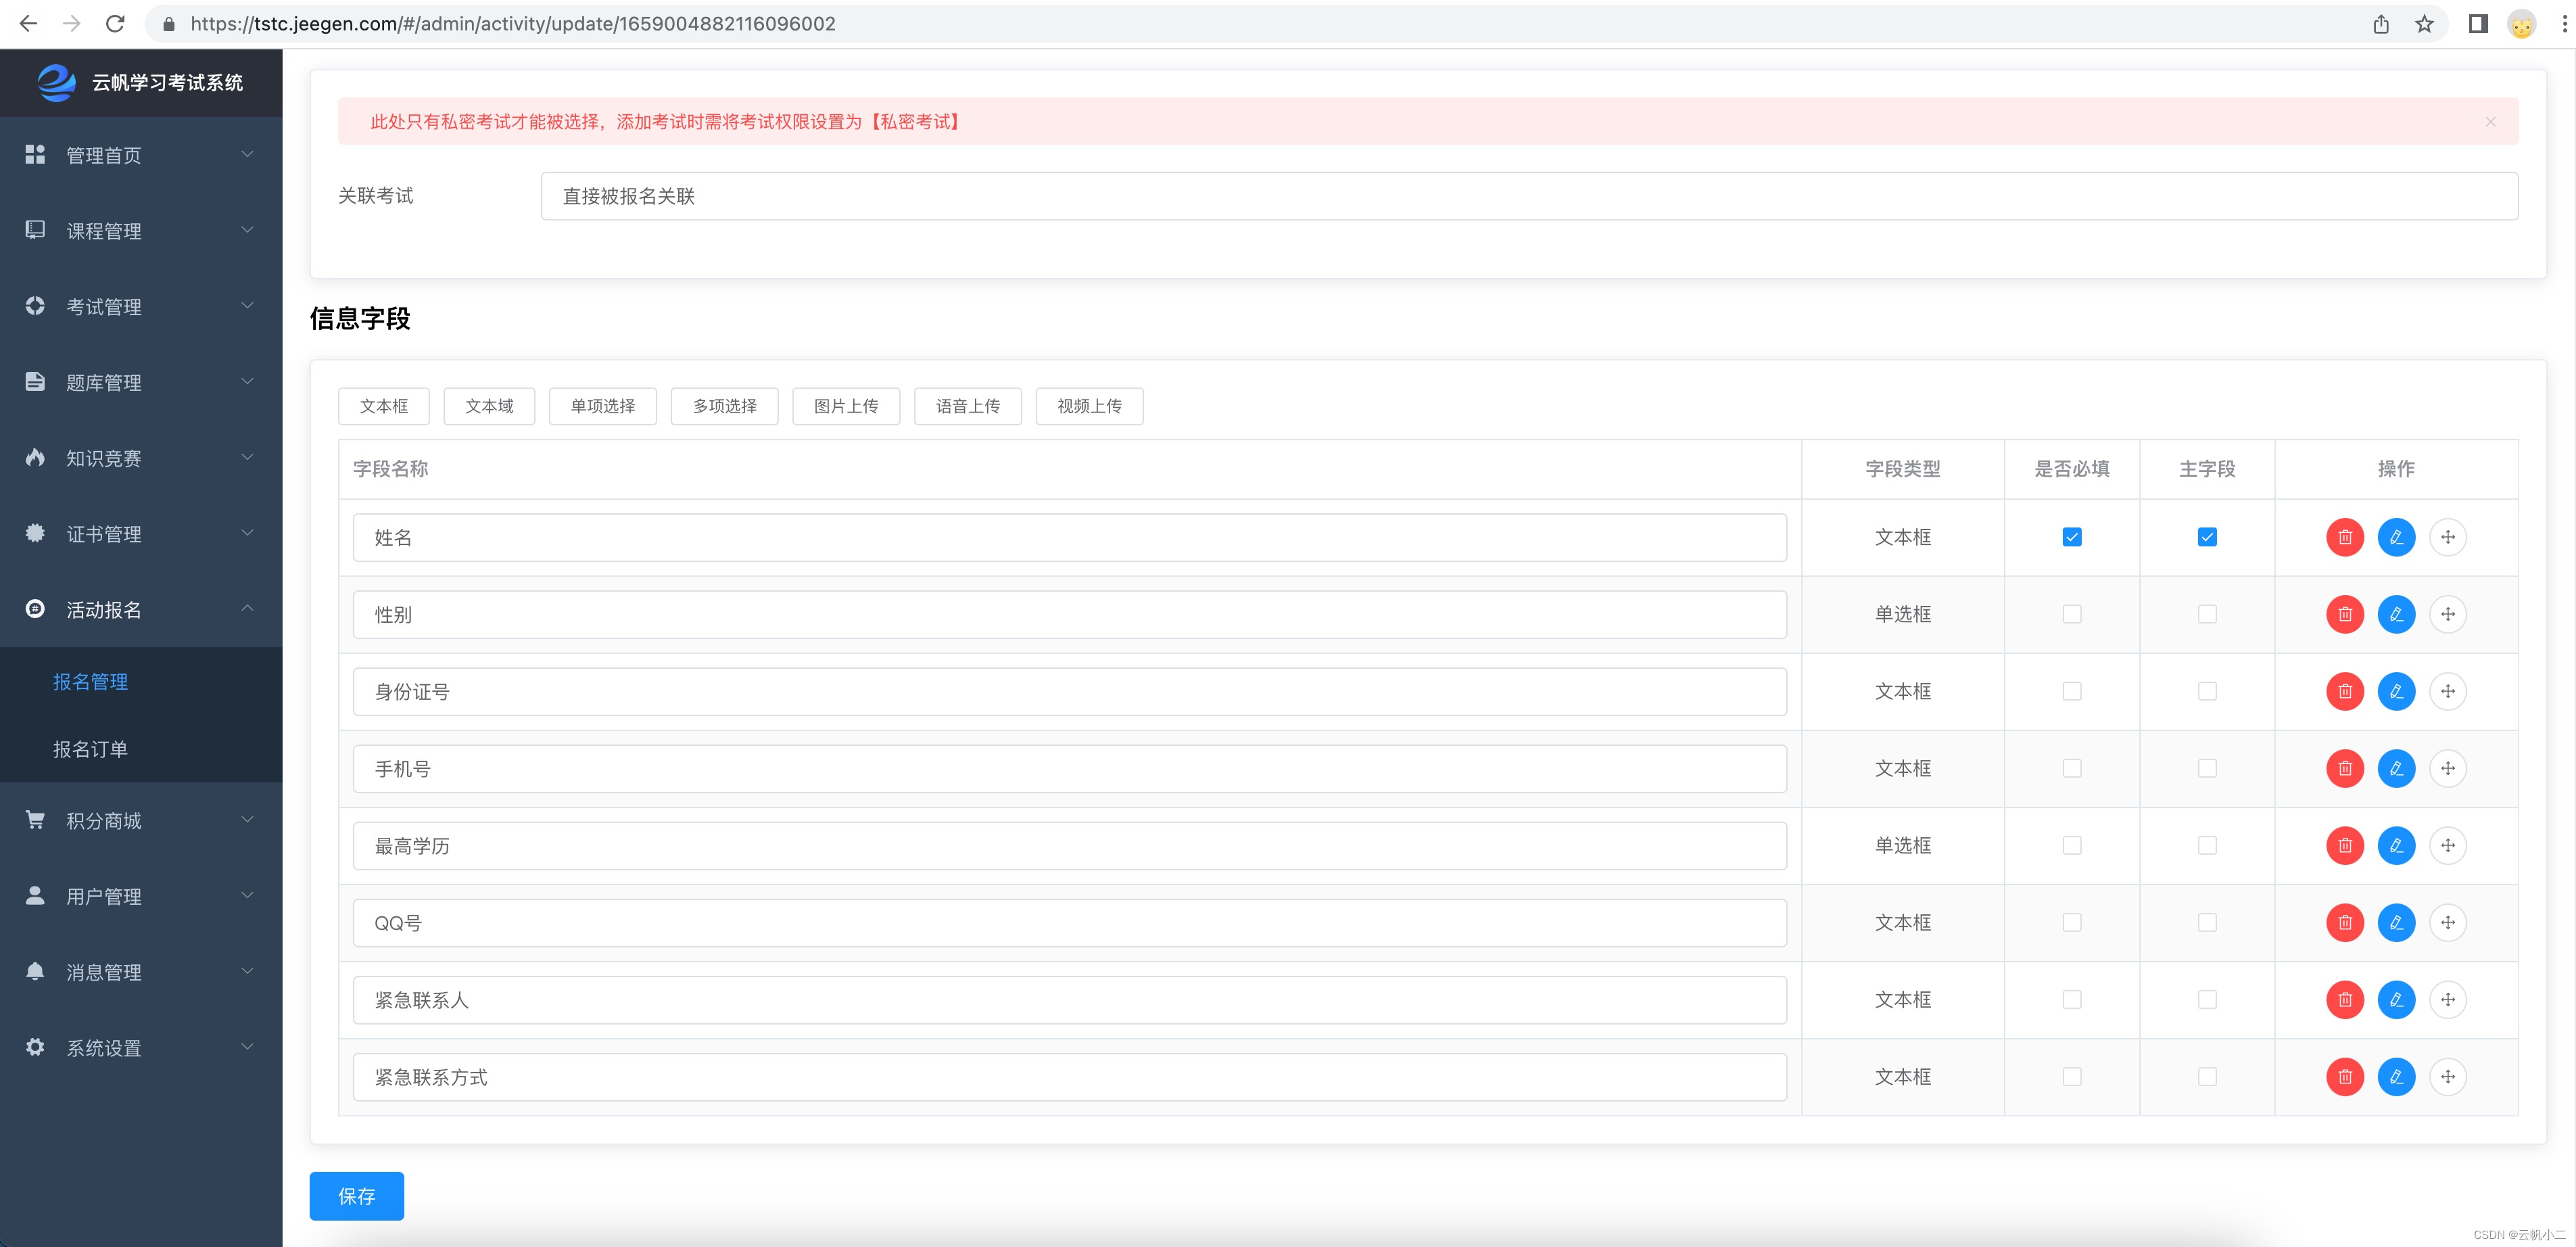The width and height of the screenshot is (2576, 1247).
Task: Bookmark this page with star icon
Action: point(2424,24)
